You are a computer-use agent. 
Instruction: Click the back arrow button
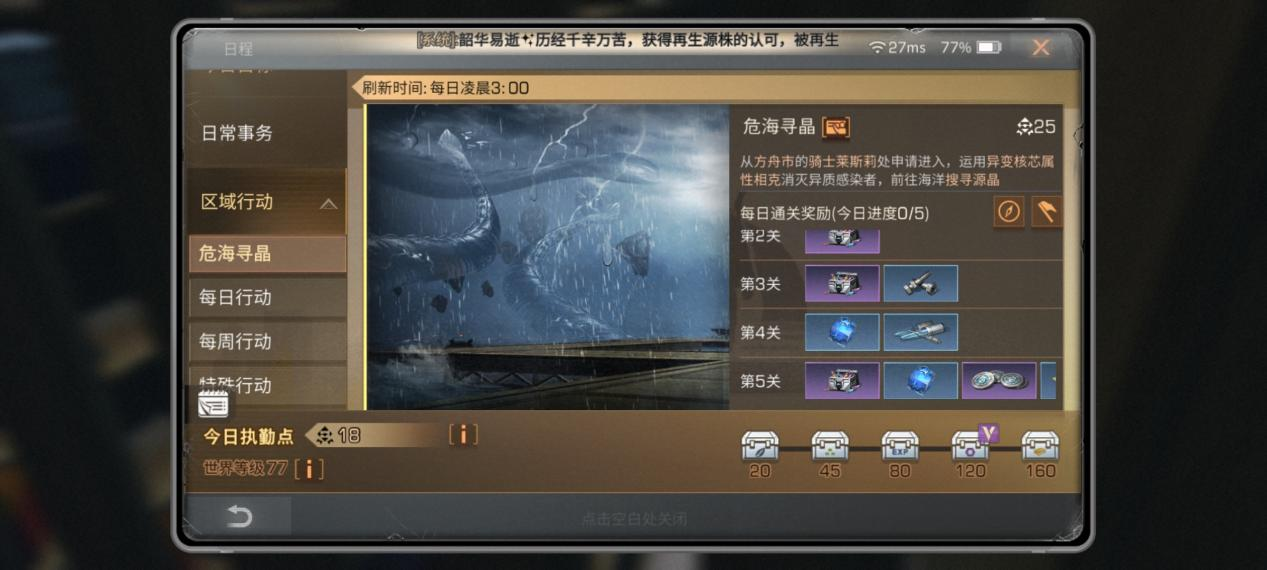point(239,517)
